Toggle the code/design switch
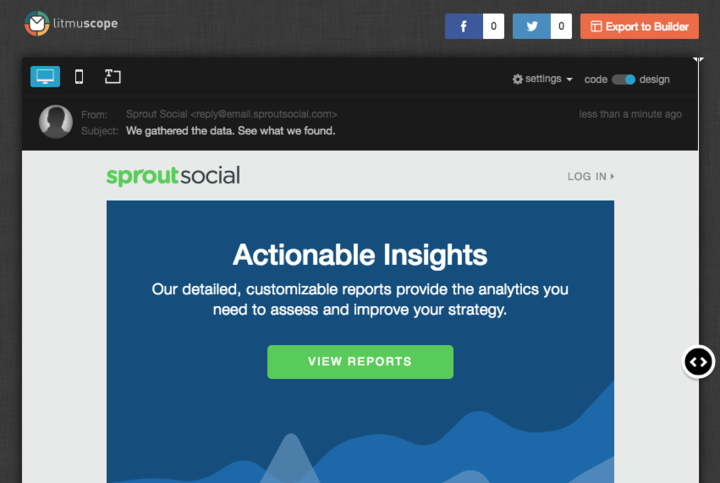720x483 pixels. [624, 79]
